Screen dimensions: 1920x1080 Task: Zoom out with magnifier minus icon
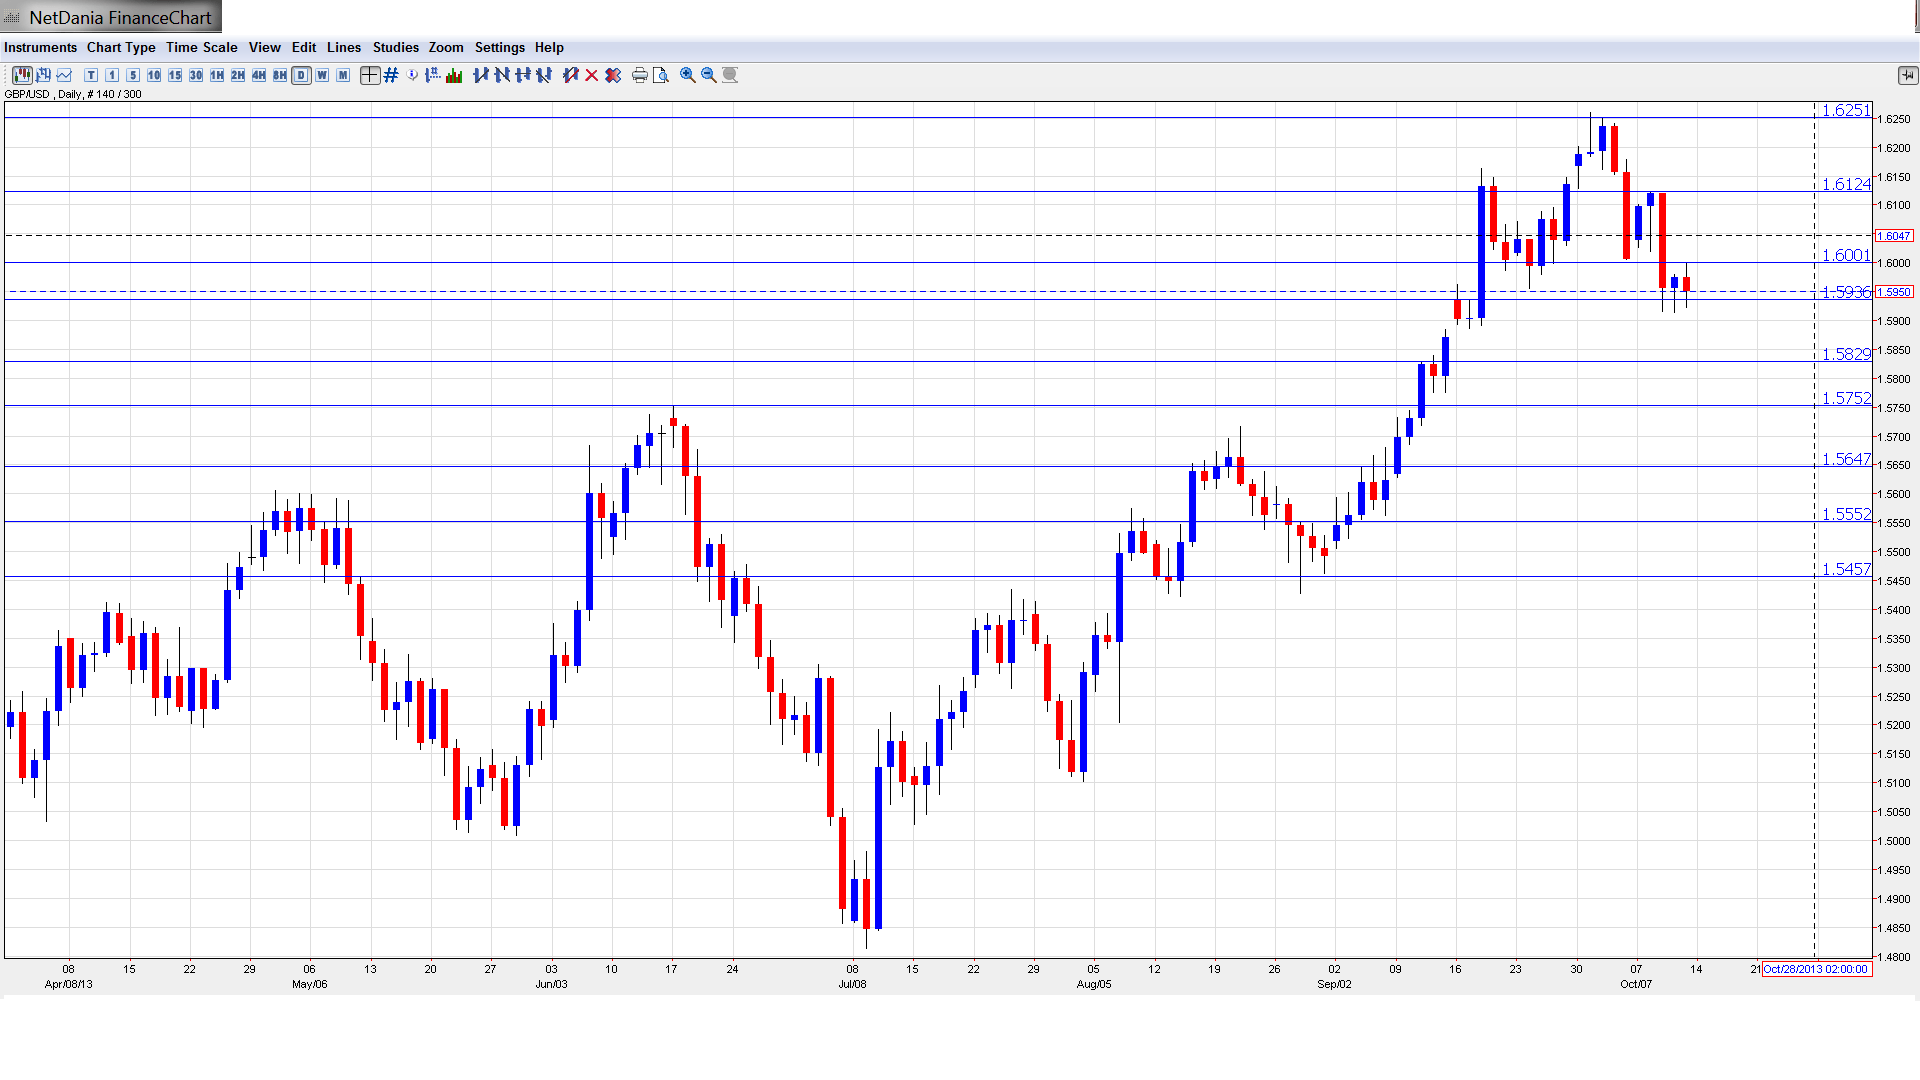tap(709, 75)
